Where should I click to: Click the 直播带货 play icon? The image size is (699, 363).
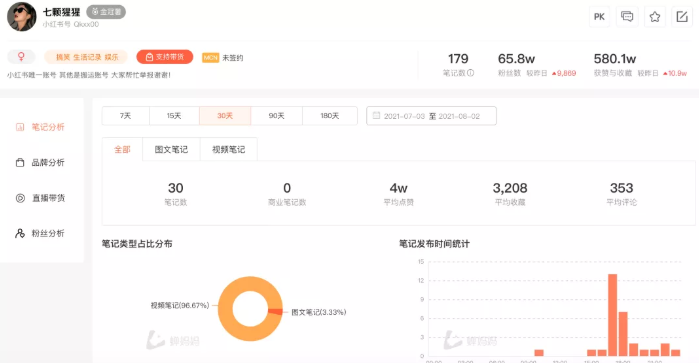(20, 198)
